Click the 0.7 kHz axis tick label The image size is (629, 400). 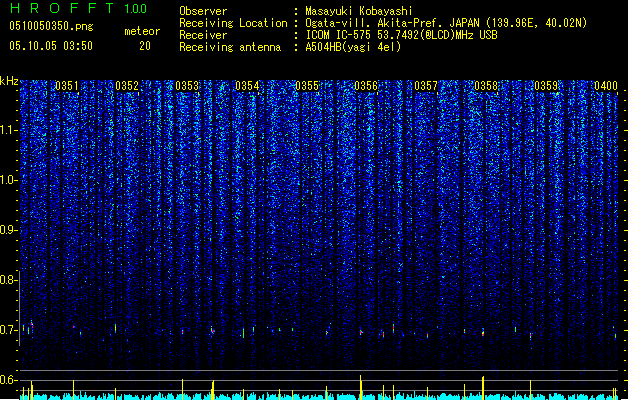pyautogui.click(x=8, y=330)
